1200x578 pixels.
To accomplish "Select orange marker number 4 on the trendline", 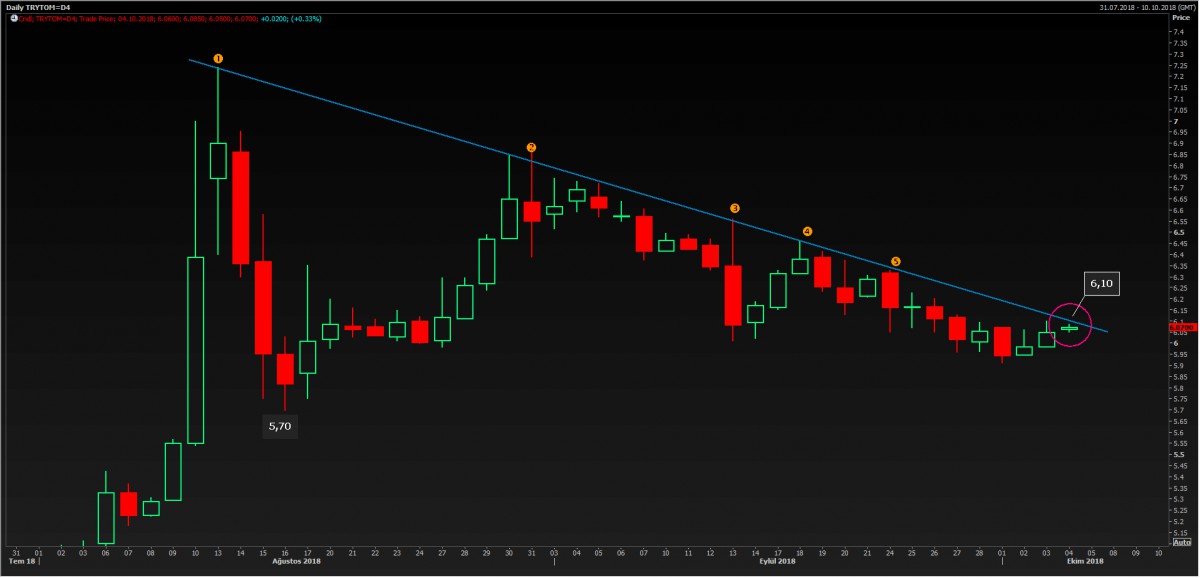I will (x=807, y=232).
